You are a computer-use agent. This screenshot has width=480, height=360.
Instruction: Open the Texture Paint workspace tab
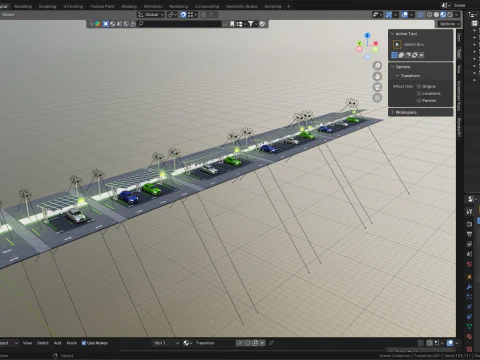coord(102,6)
